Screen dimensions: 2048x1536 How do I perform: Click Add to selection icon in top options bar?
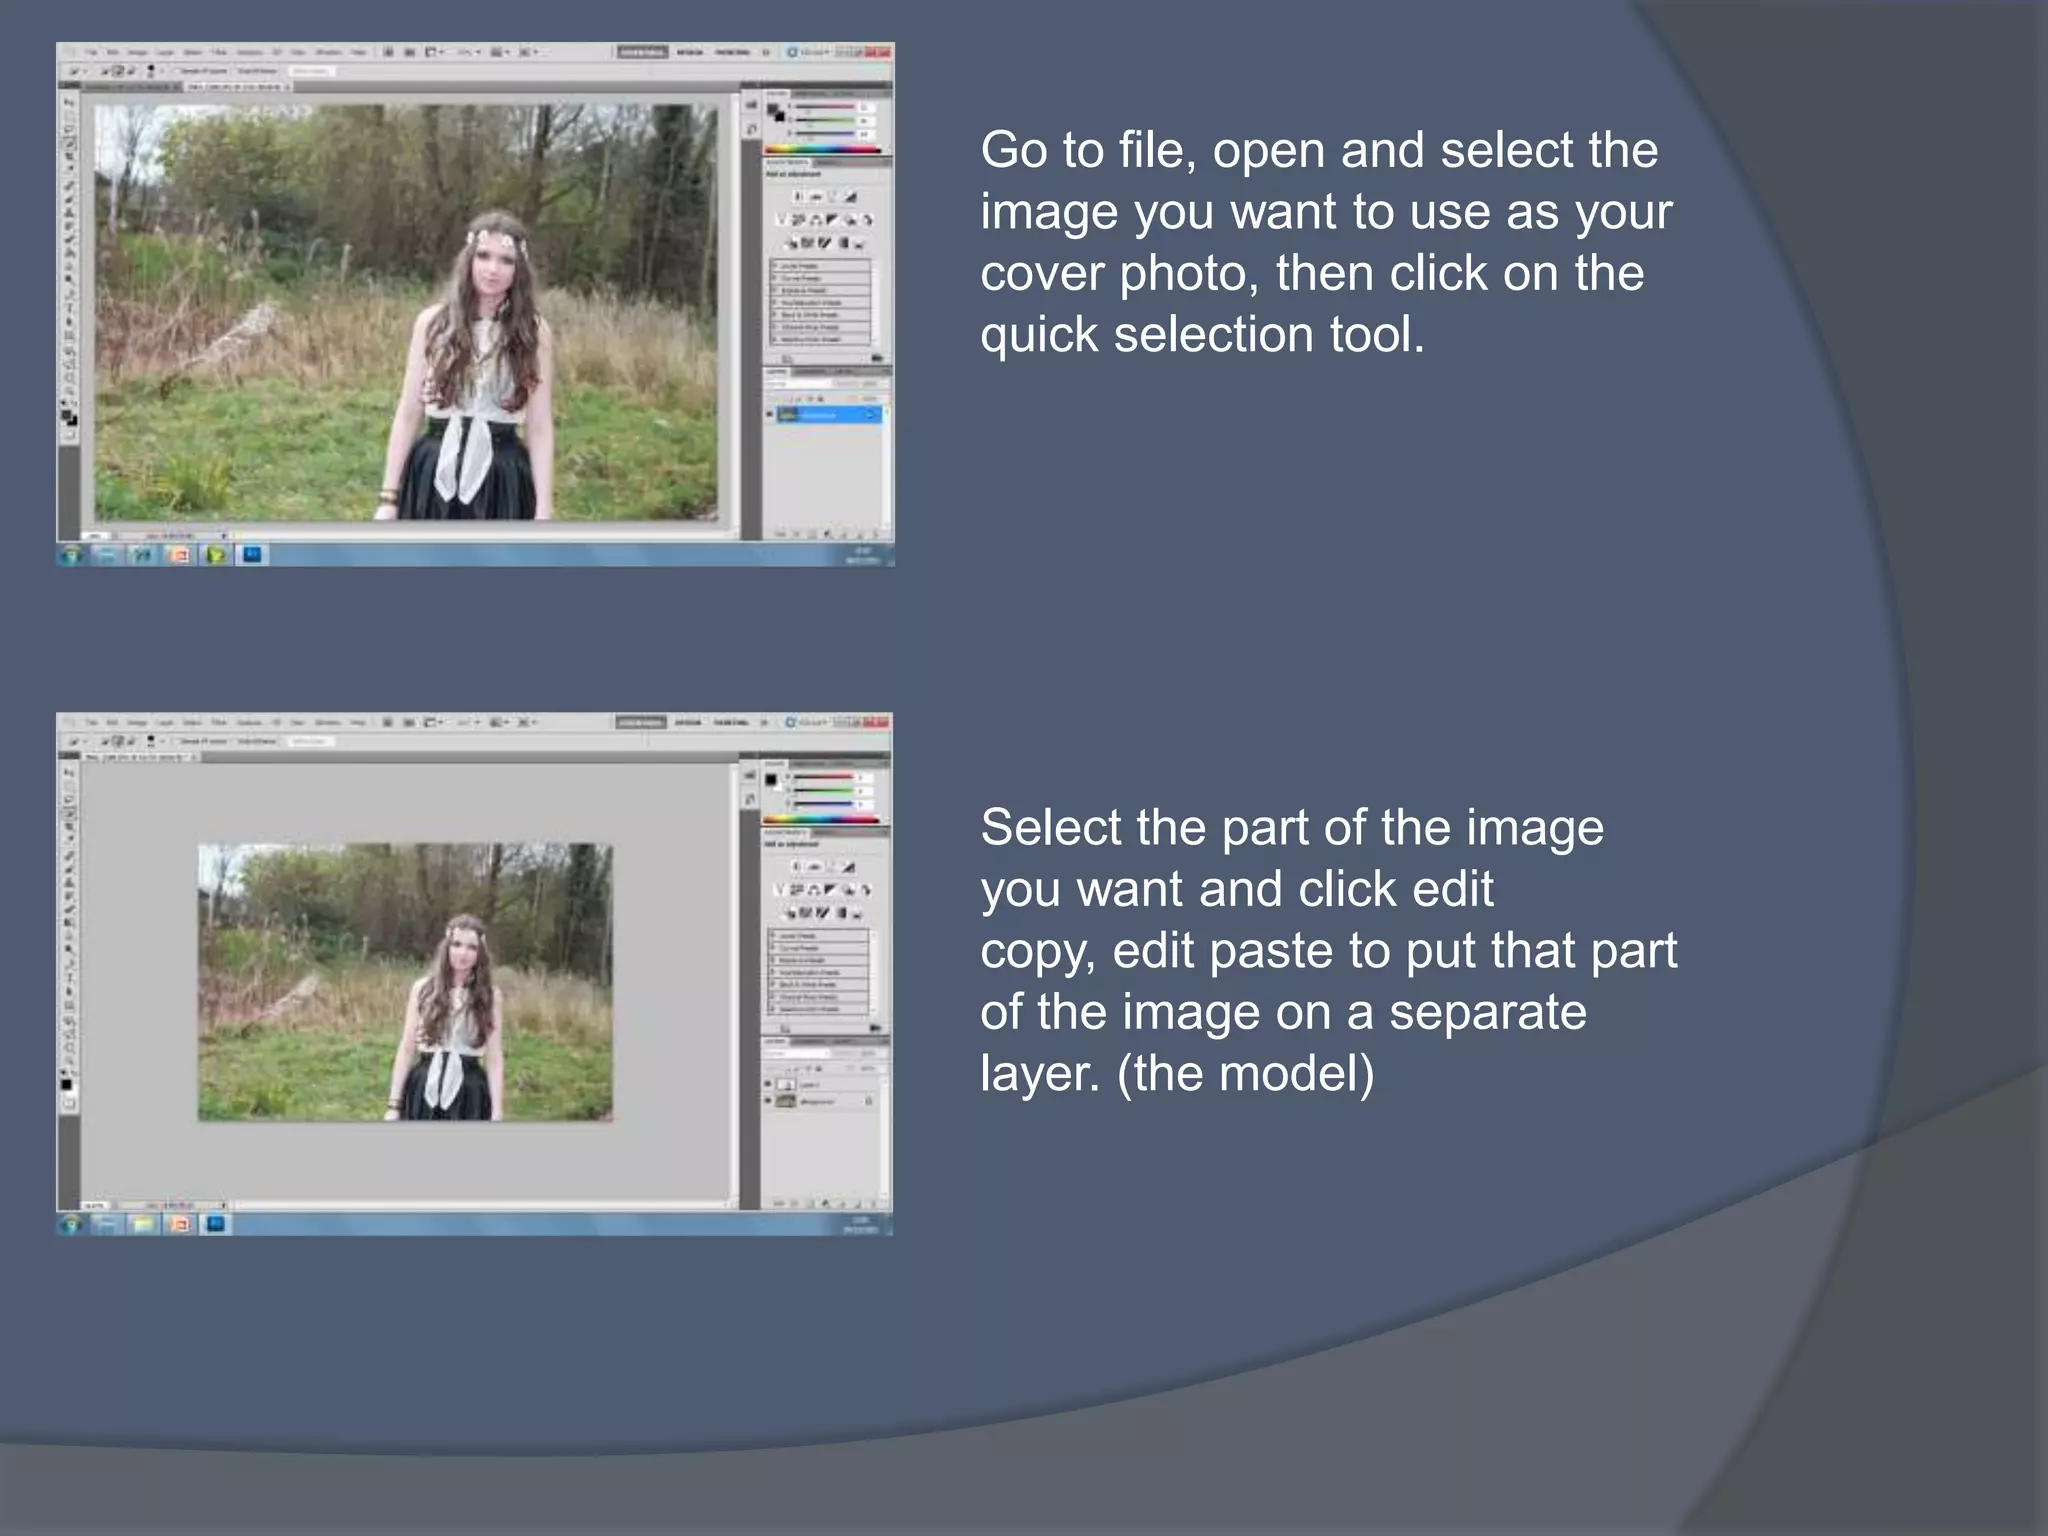pyautogui.click(x=117, y=71)
